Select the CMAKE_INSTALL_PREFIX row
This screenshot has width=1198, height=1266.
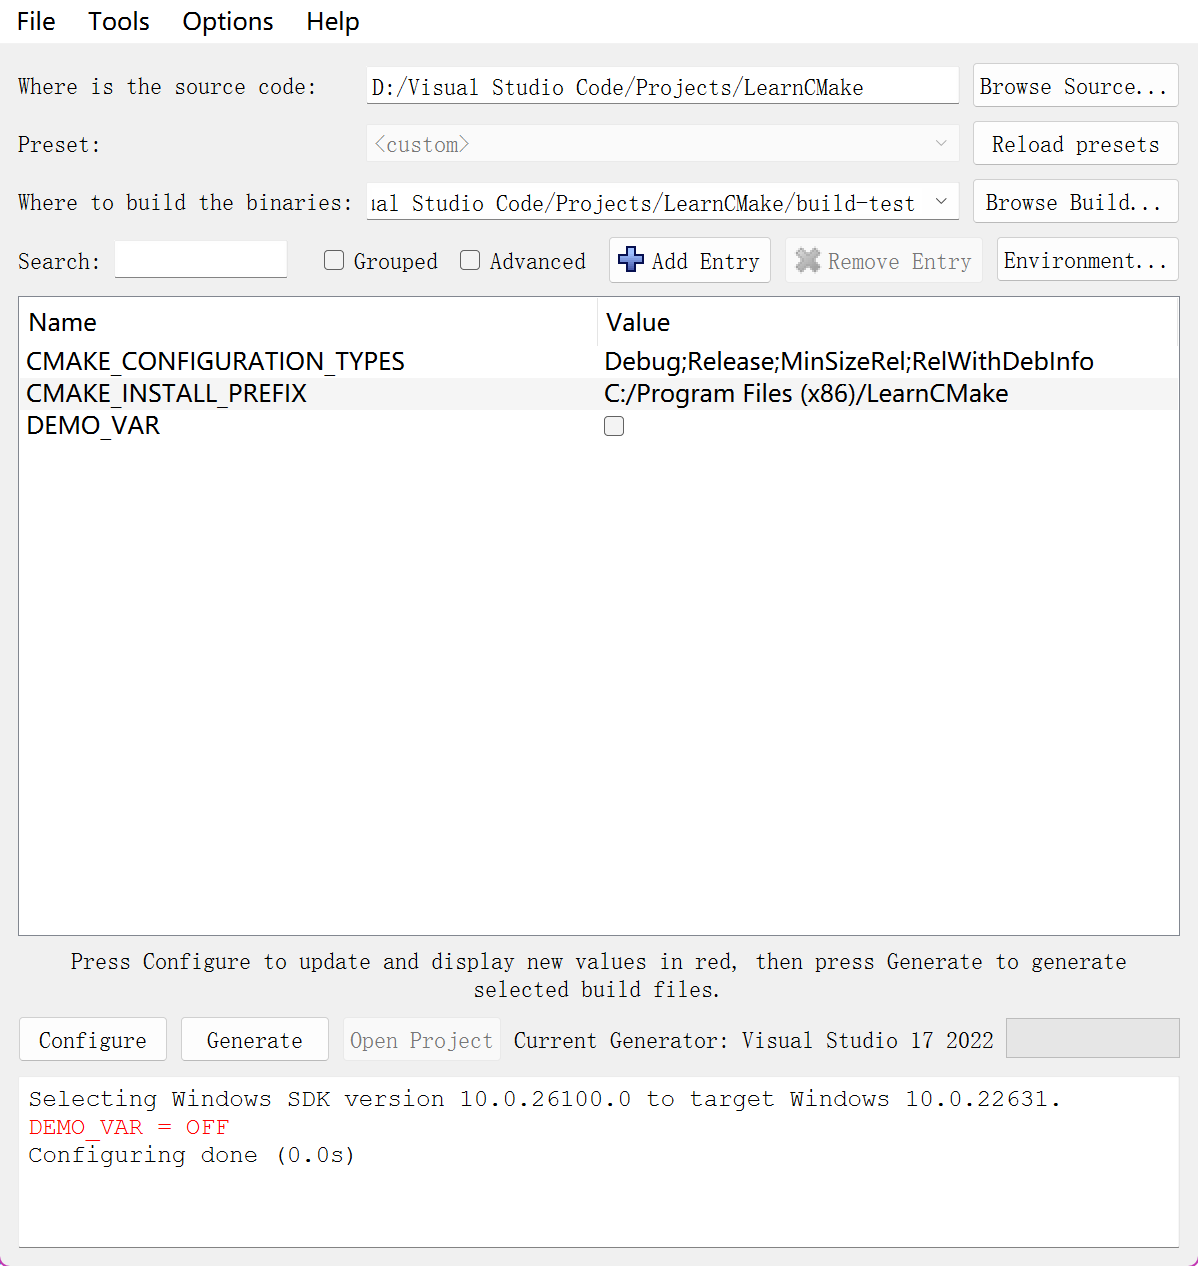(x=166, y=394)
